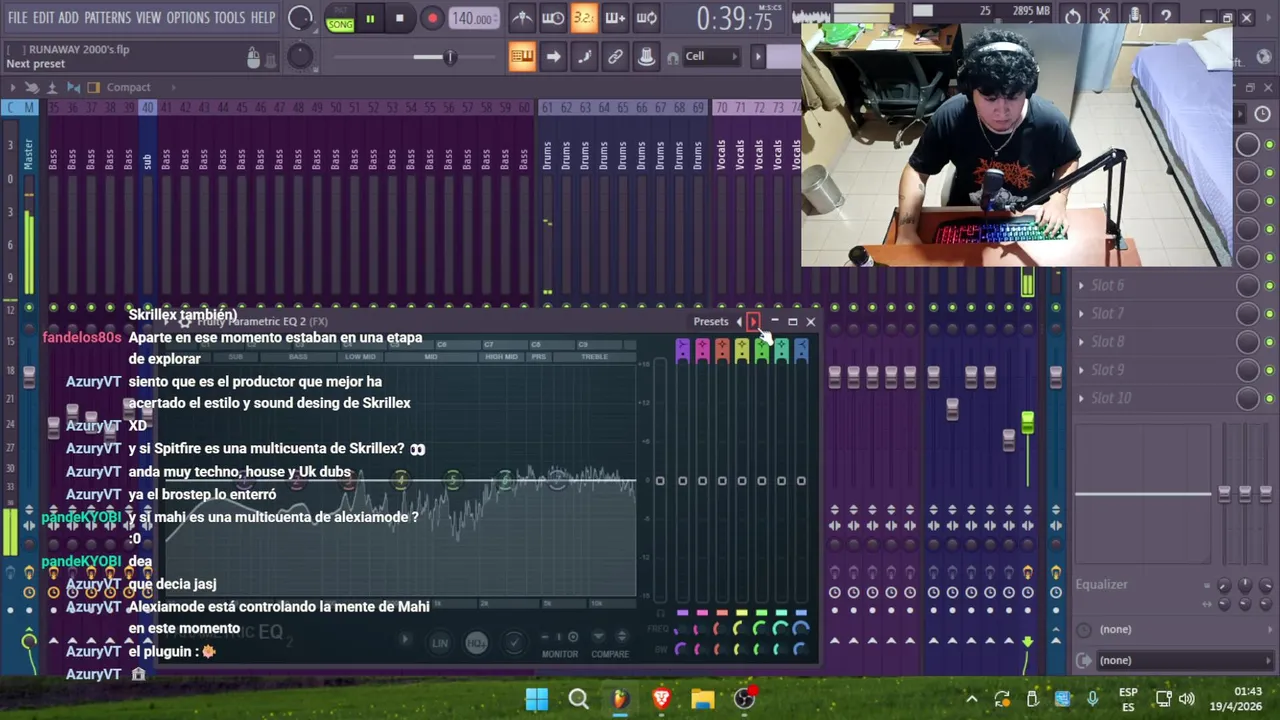Open the ADD menu
Image resolution: width=1280 pixels, height=720 pixels.
pyautogui.click(x=68, y=18)
